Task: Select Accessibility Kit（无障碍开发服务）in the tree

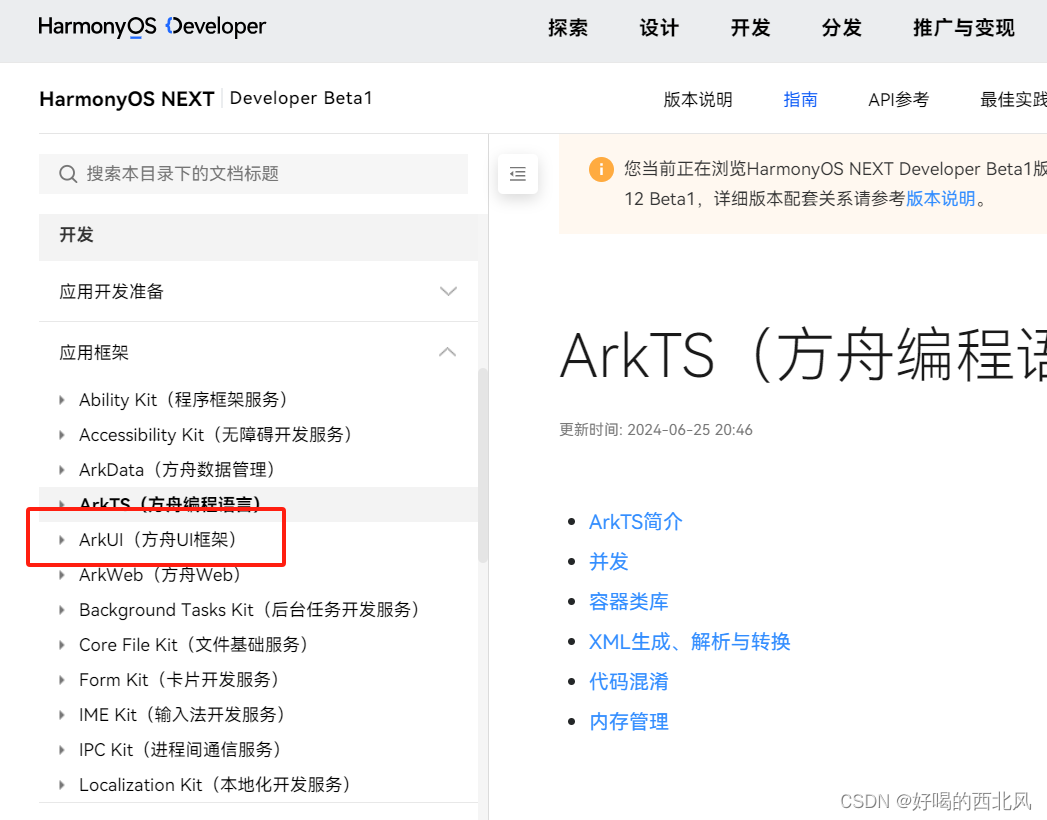Action: (x=215, y=435)
